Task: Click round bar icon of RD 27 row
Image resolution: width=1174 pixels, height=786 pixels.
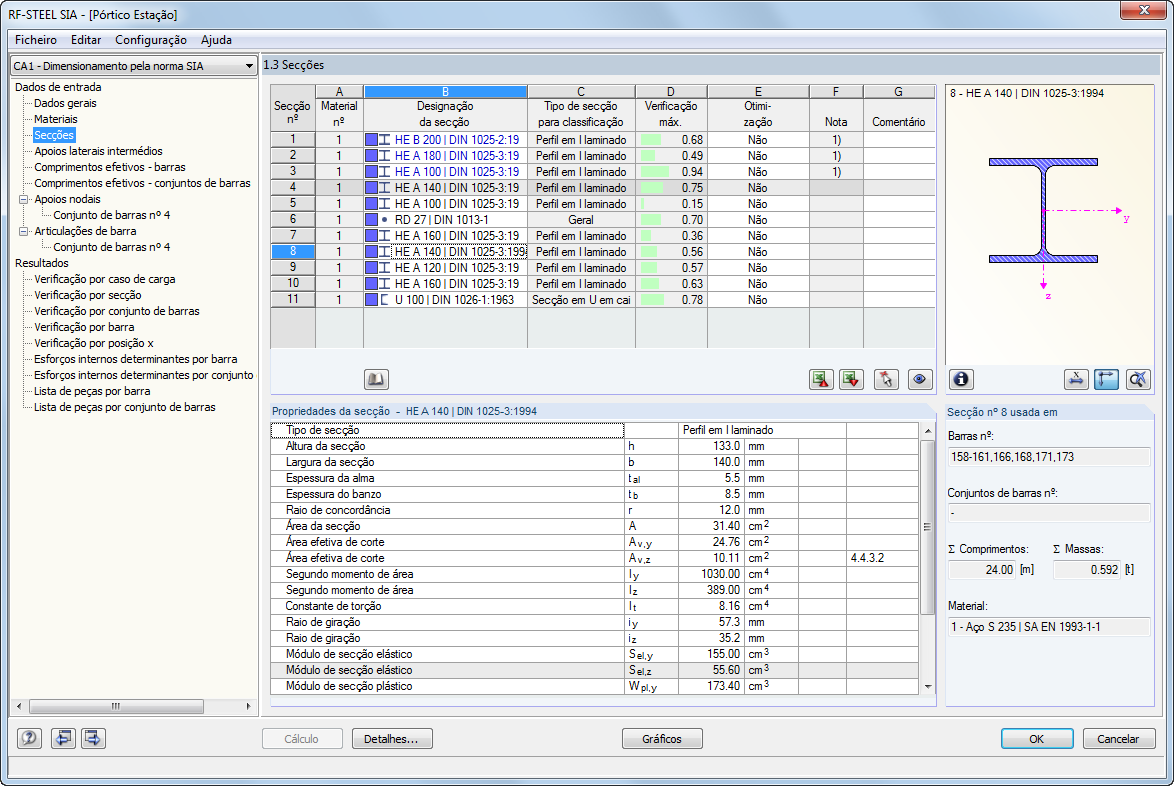Action: click(x=385, y=220)
